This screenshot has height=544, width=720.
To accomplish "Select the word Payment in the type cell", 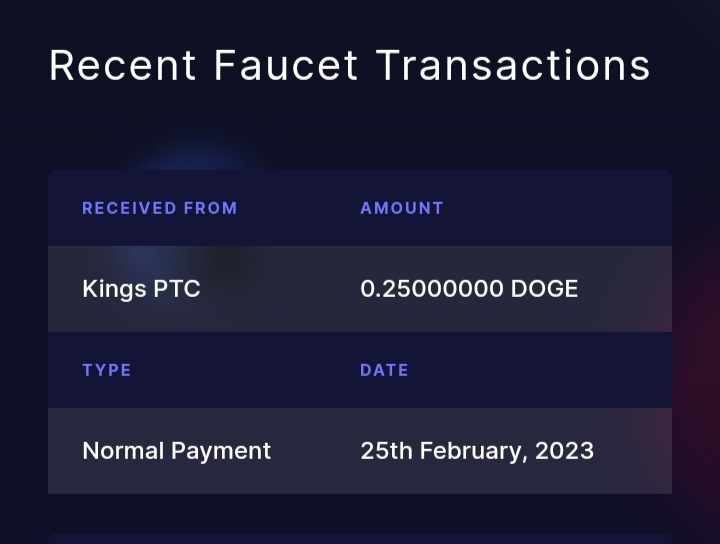I will point(221,451).
